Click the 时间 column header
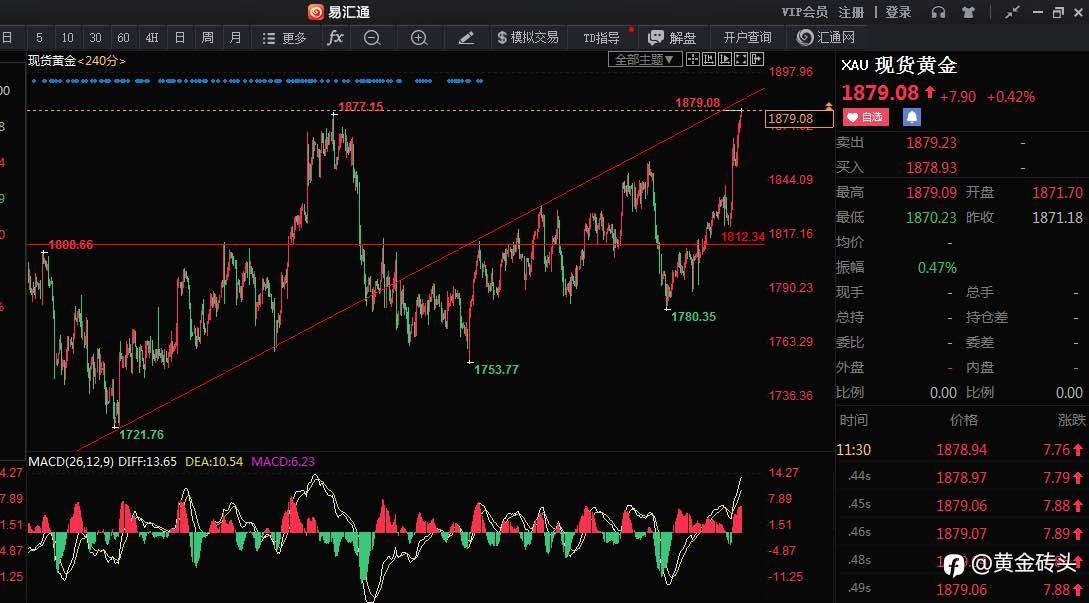1089x603 pixels. coord(853,420)
